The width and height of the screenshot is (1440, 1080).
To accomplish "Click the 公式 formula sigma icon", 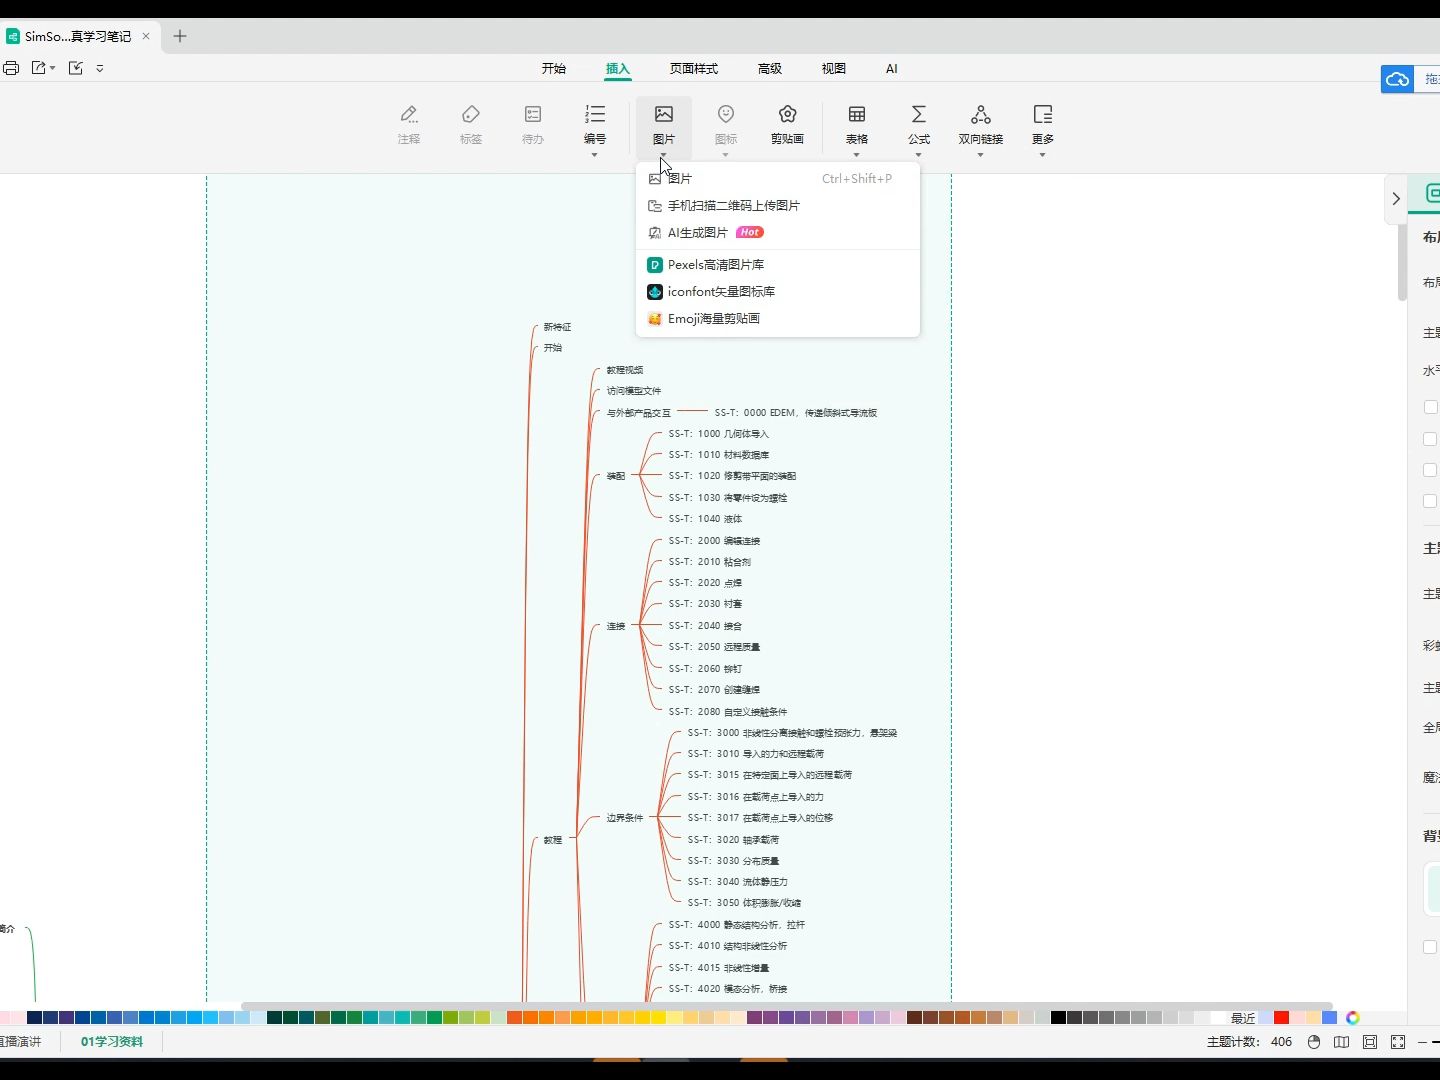I will tap(919, 114).
